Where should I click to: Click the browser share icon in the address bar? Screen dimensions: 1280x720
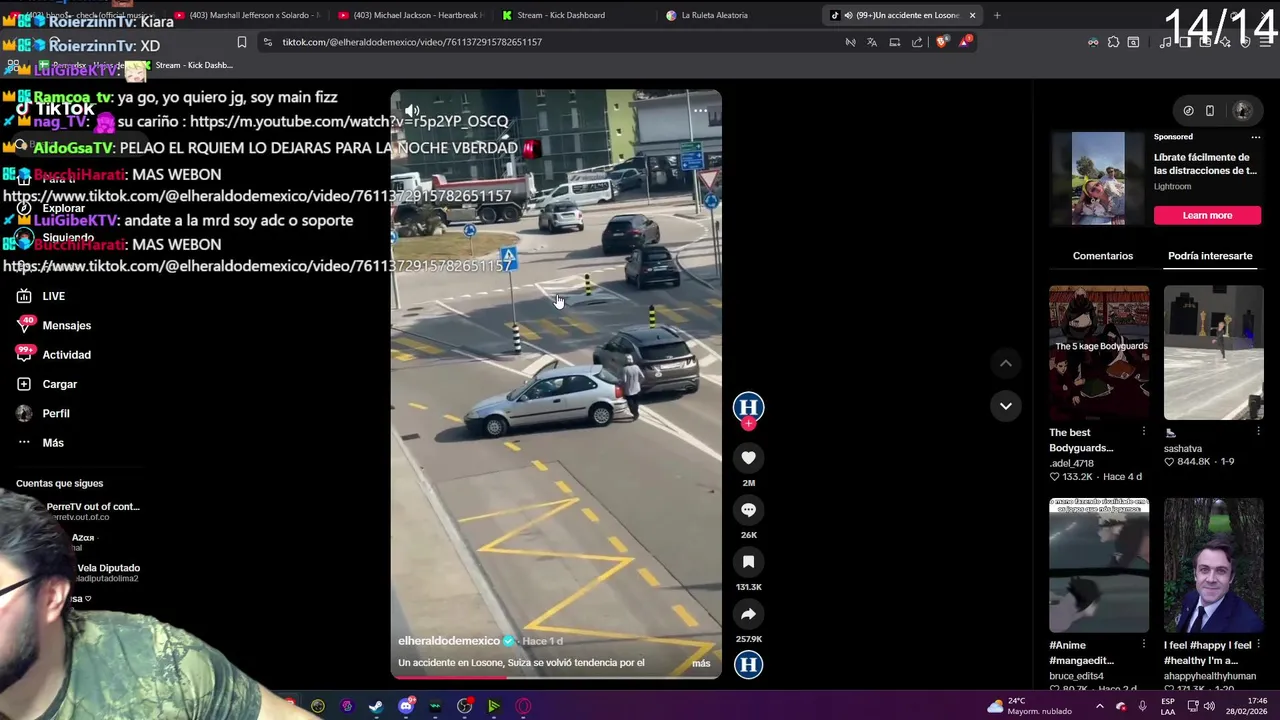click(x=917, y=42)
